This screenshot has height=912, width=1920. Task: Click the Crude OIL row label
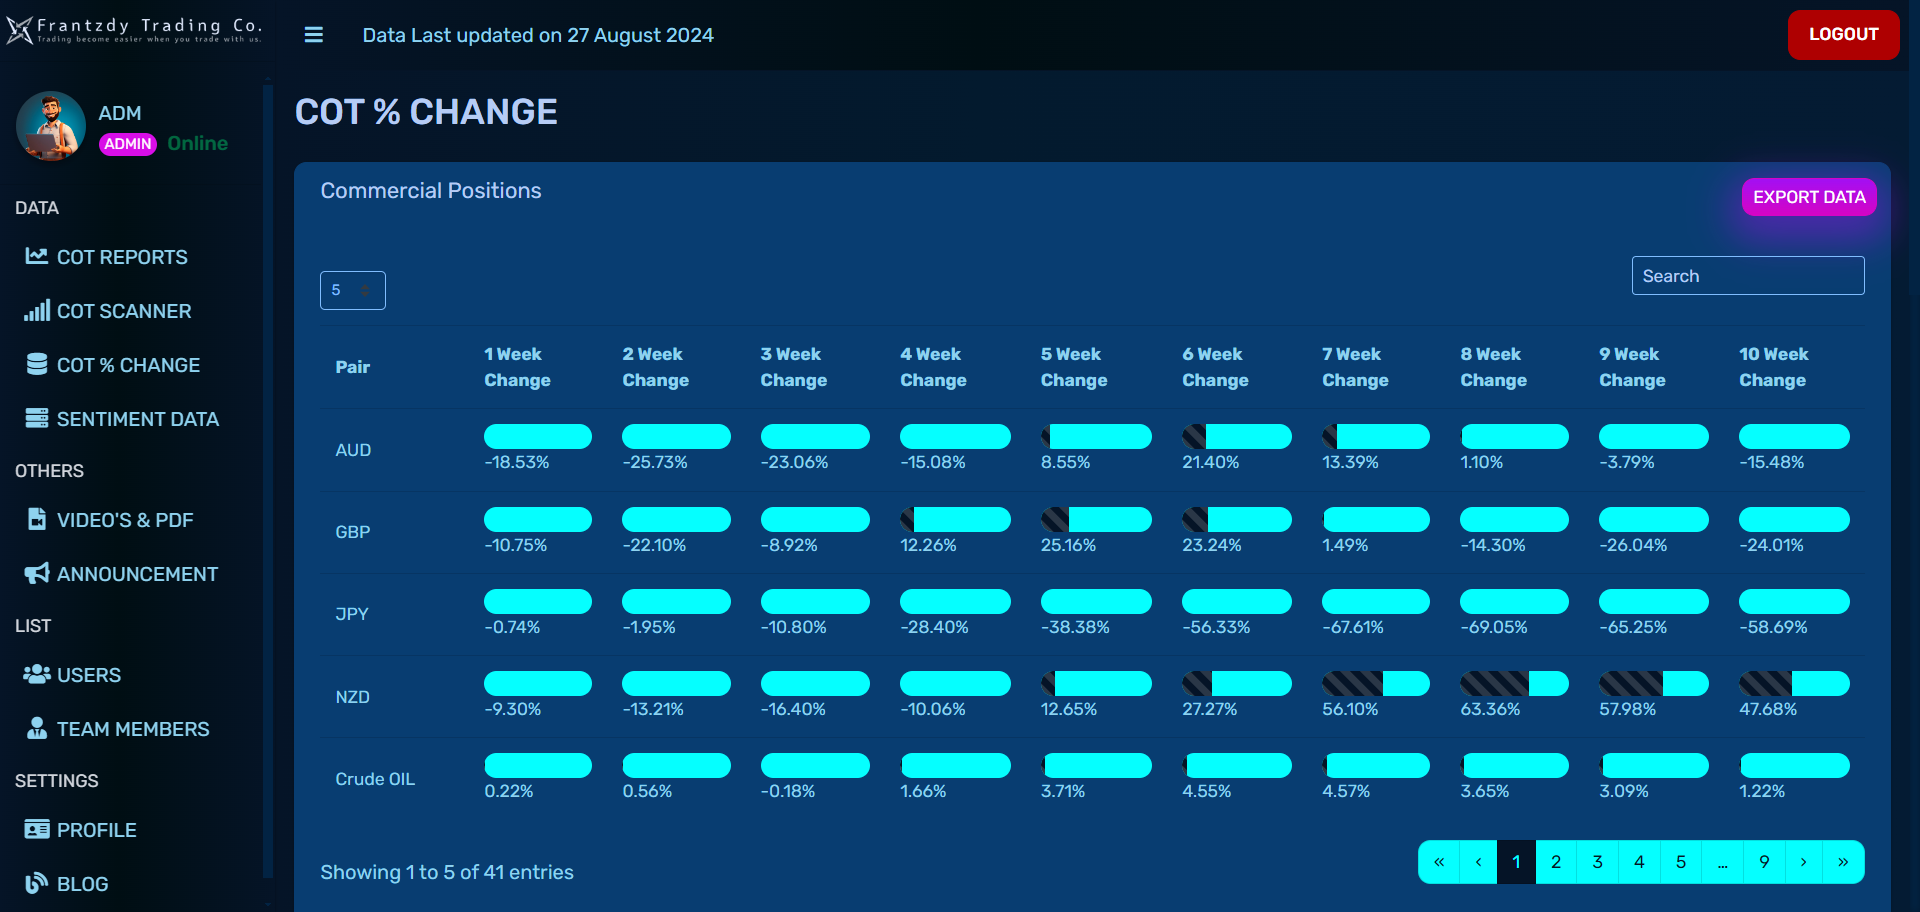375,779
